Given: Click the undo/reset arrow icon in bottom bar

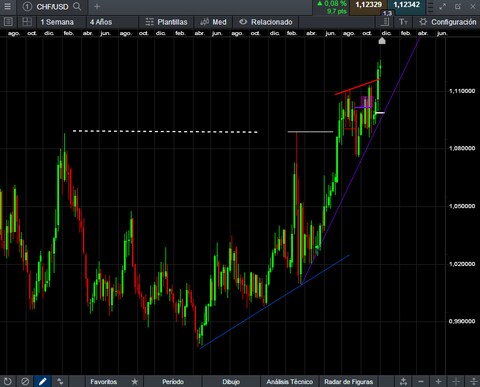Looking at the screenshot, I should (x=7, y=381).
